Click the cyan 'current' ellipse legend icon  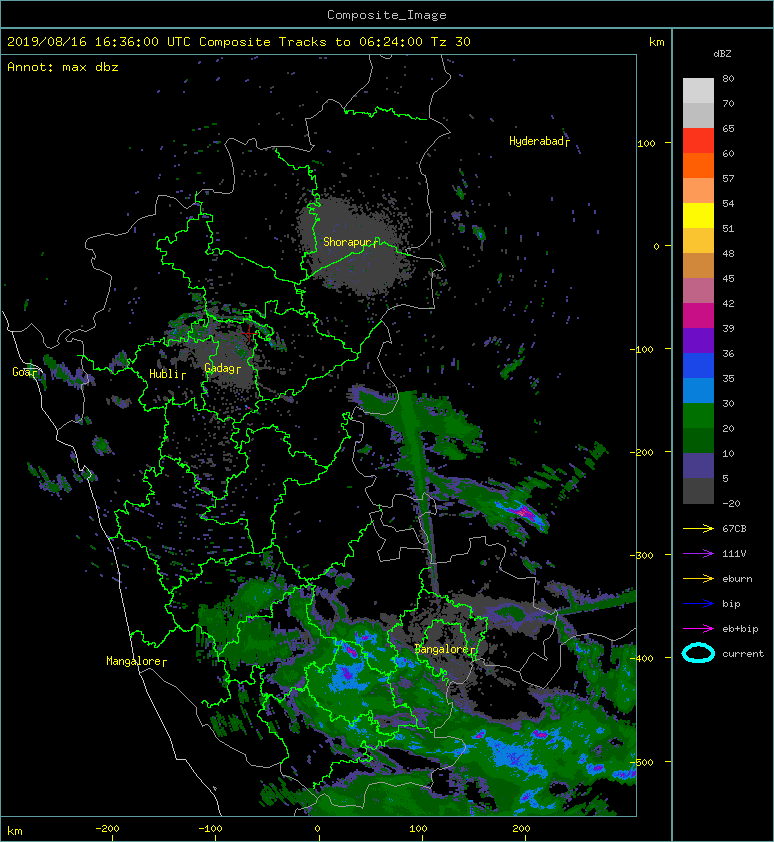pyautogui.click(x=698, y=653)
